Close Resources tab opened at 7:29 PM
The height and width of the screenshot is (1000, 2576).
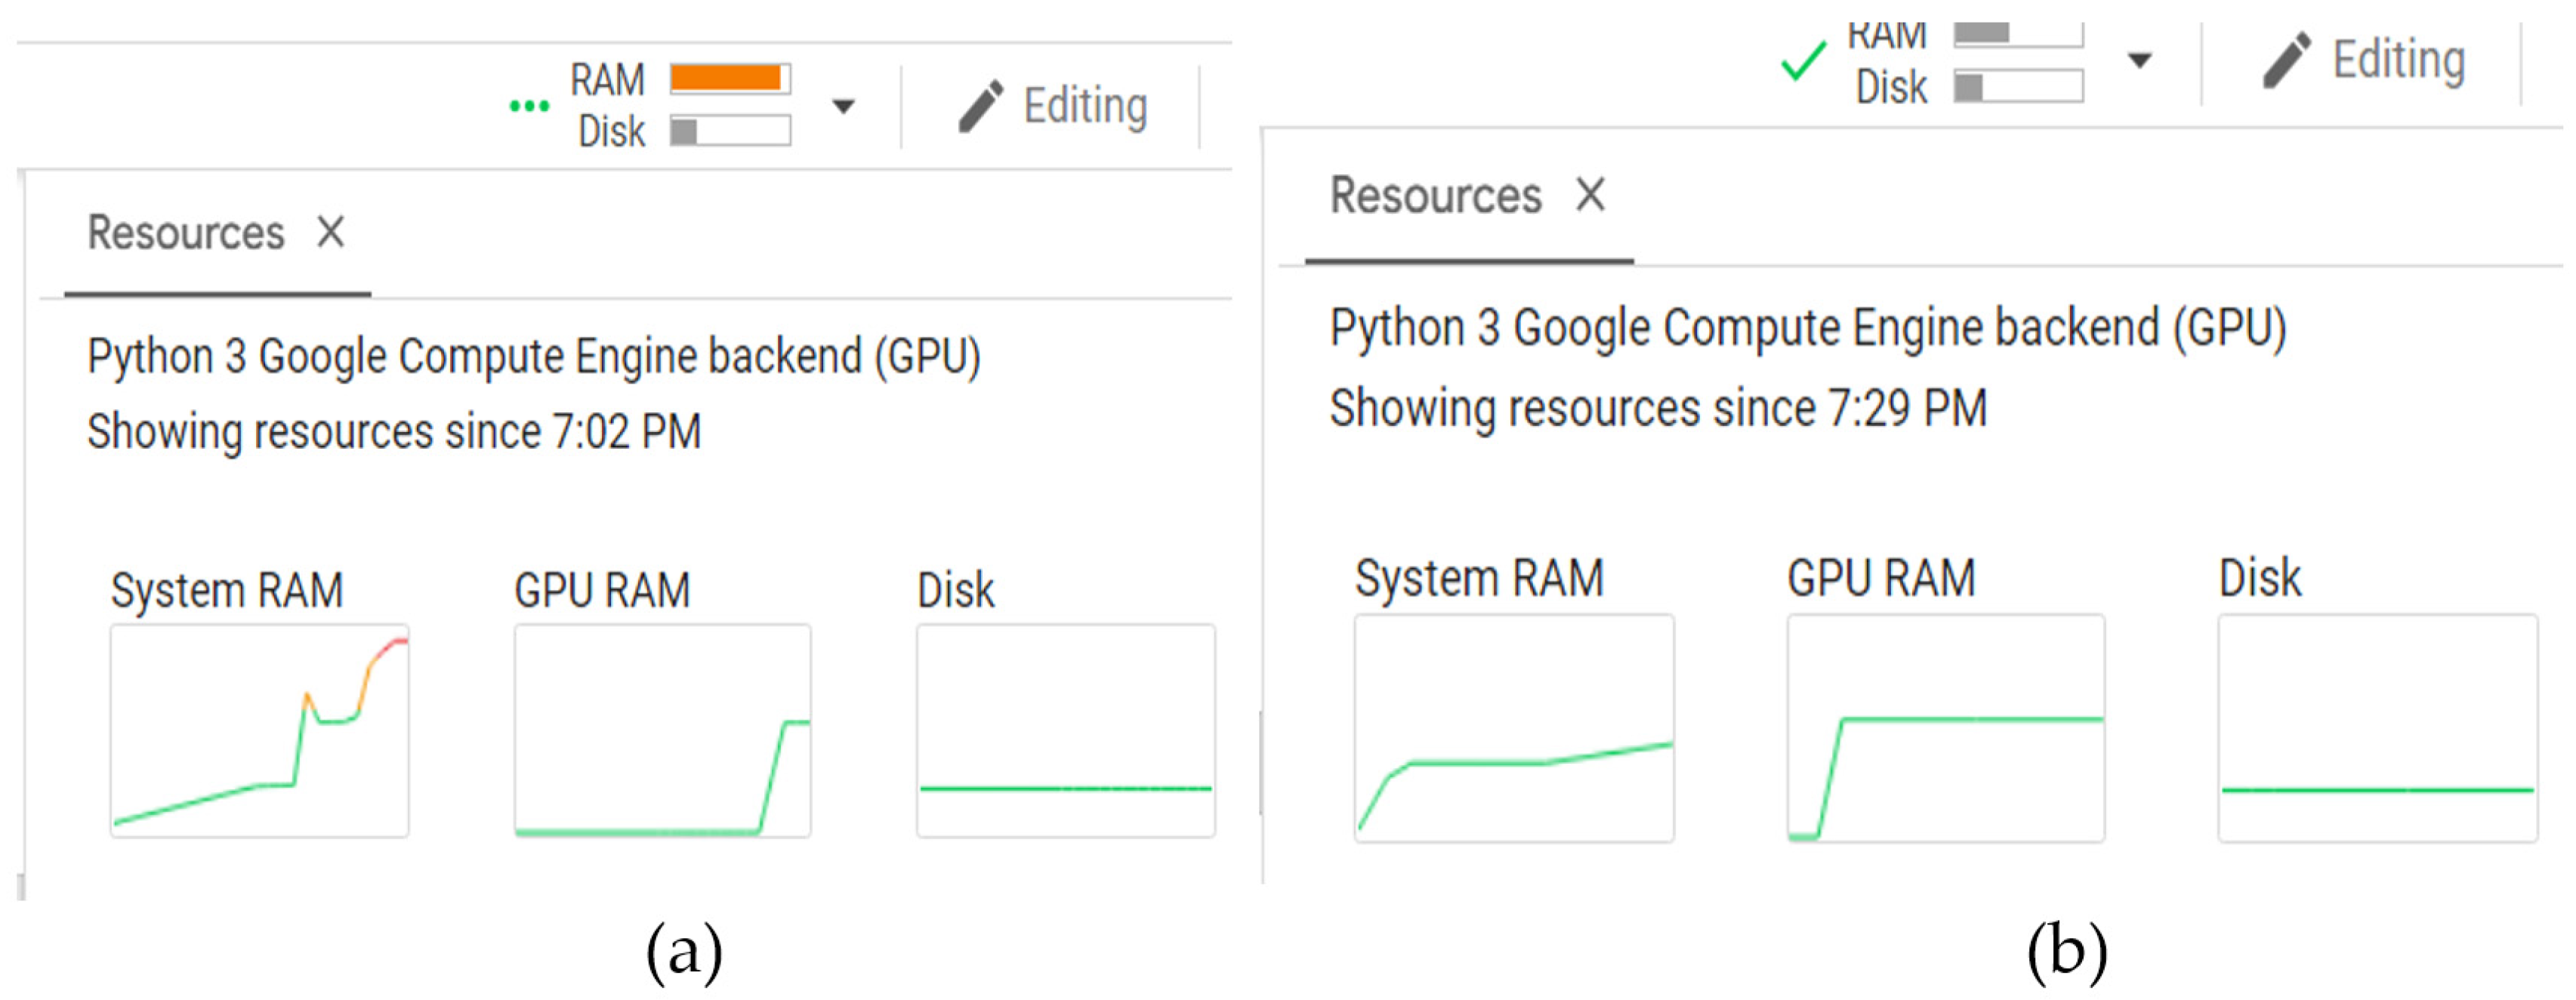1590,194
